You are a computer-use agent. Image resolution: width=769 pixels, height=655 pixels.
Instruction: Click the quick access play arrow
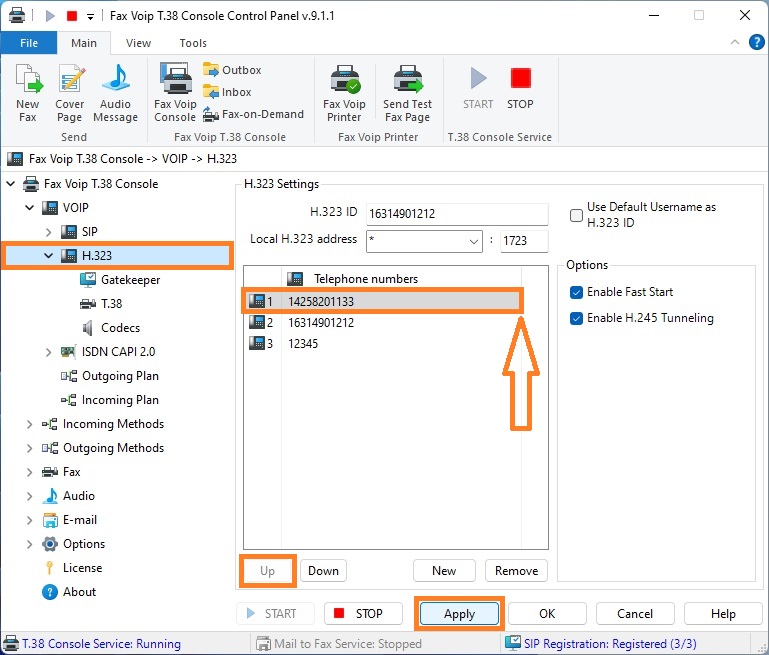[x=50, y=16]
